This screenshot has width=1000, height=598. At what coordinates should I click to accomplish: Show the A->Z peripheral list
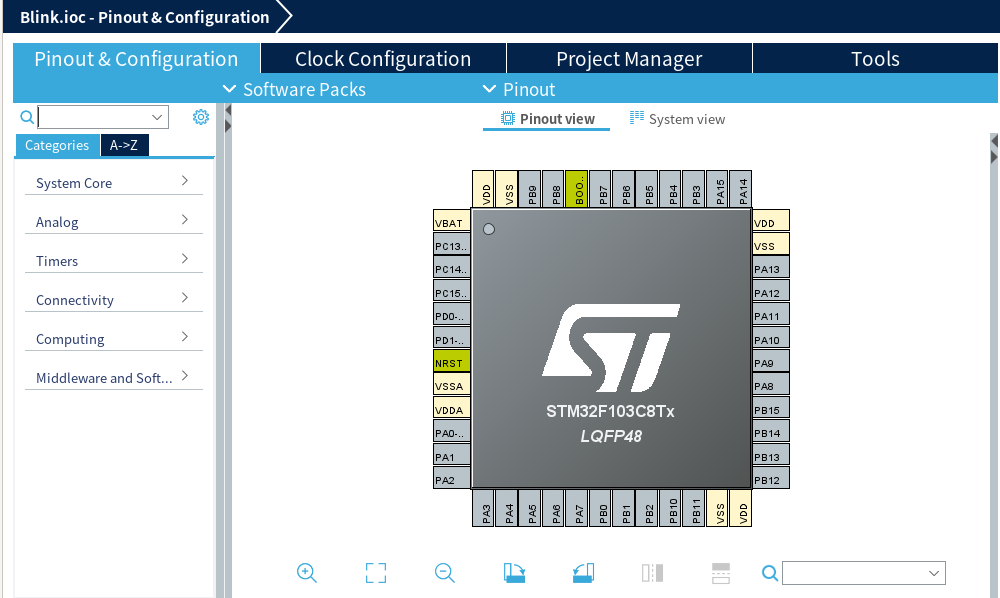[x=124, y=145]
